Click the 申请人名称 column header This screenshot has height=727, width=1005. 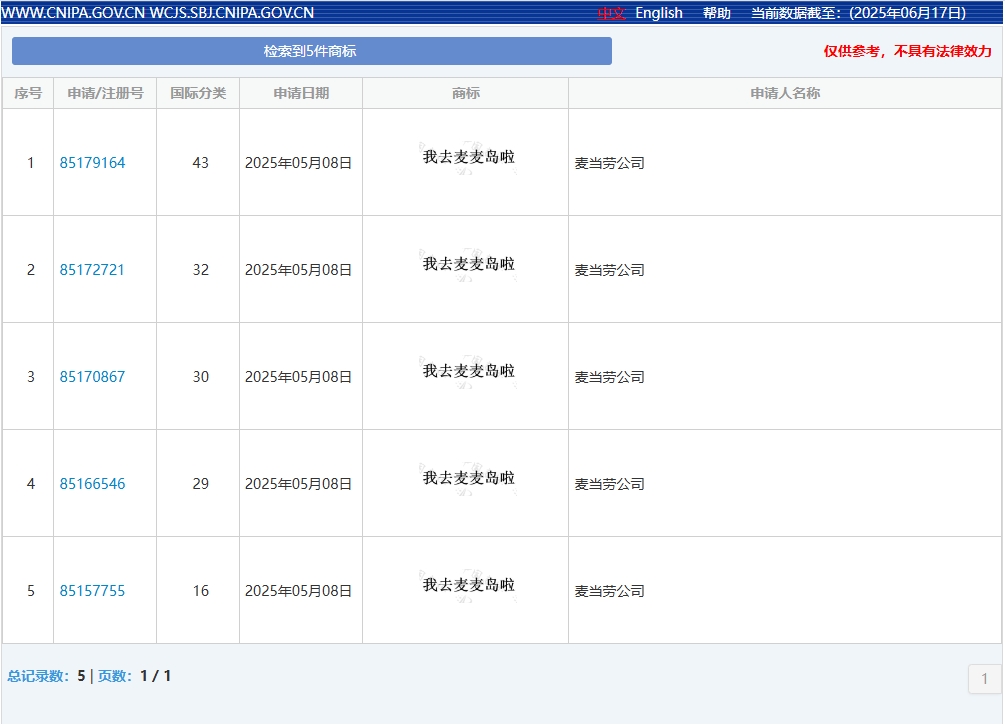pos(785,93)
